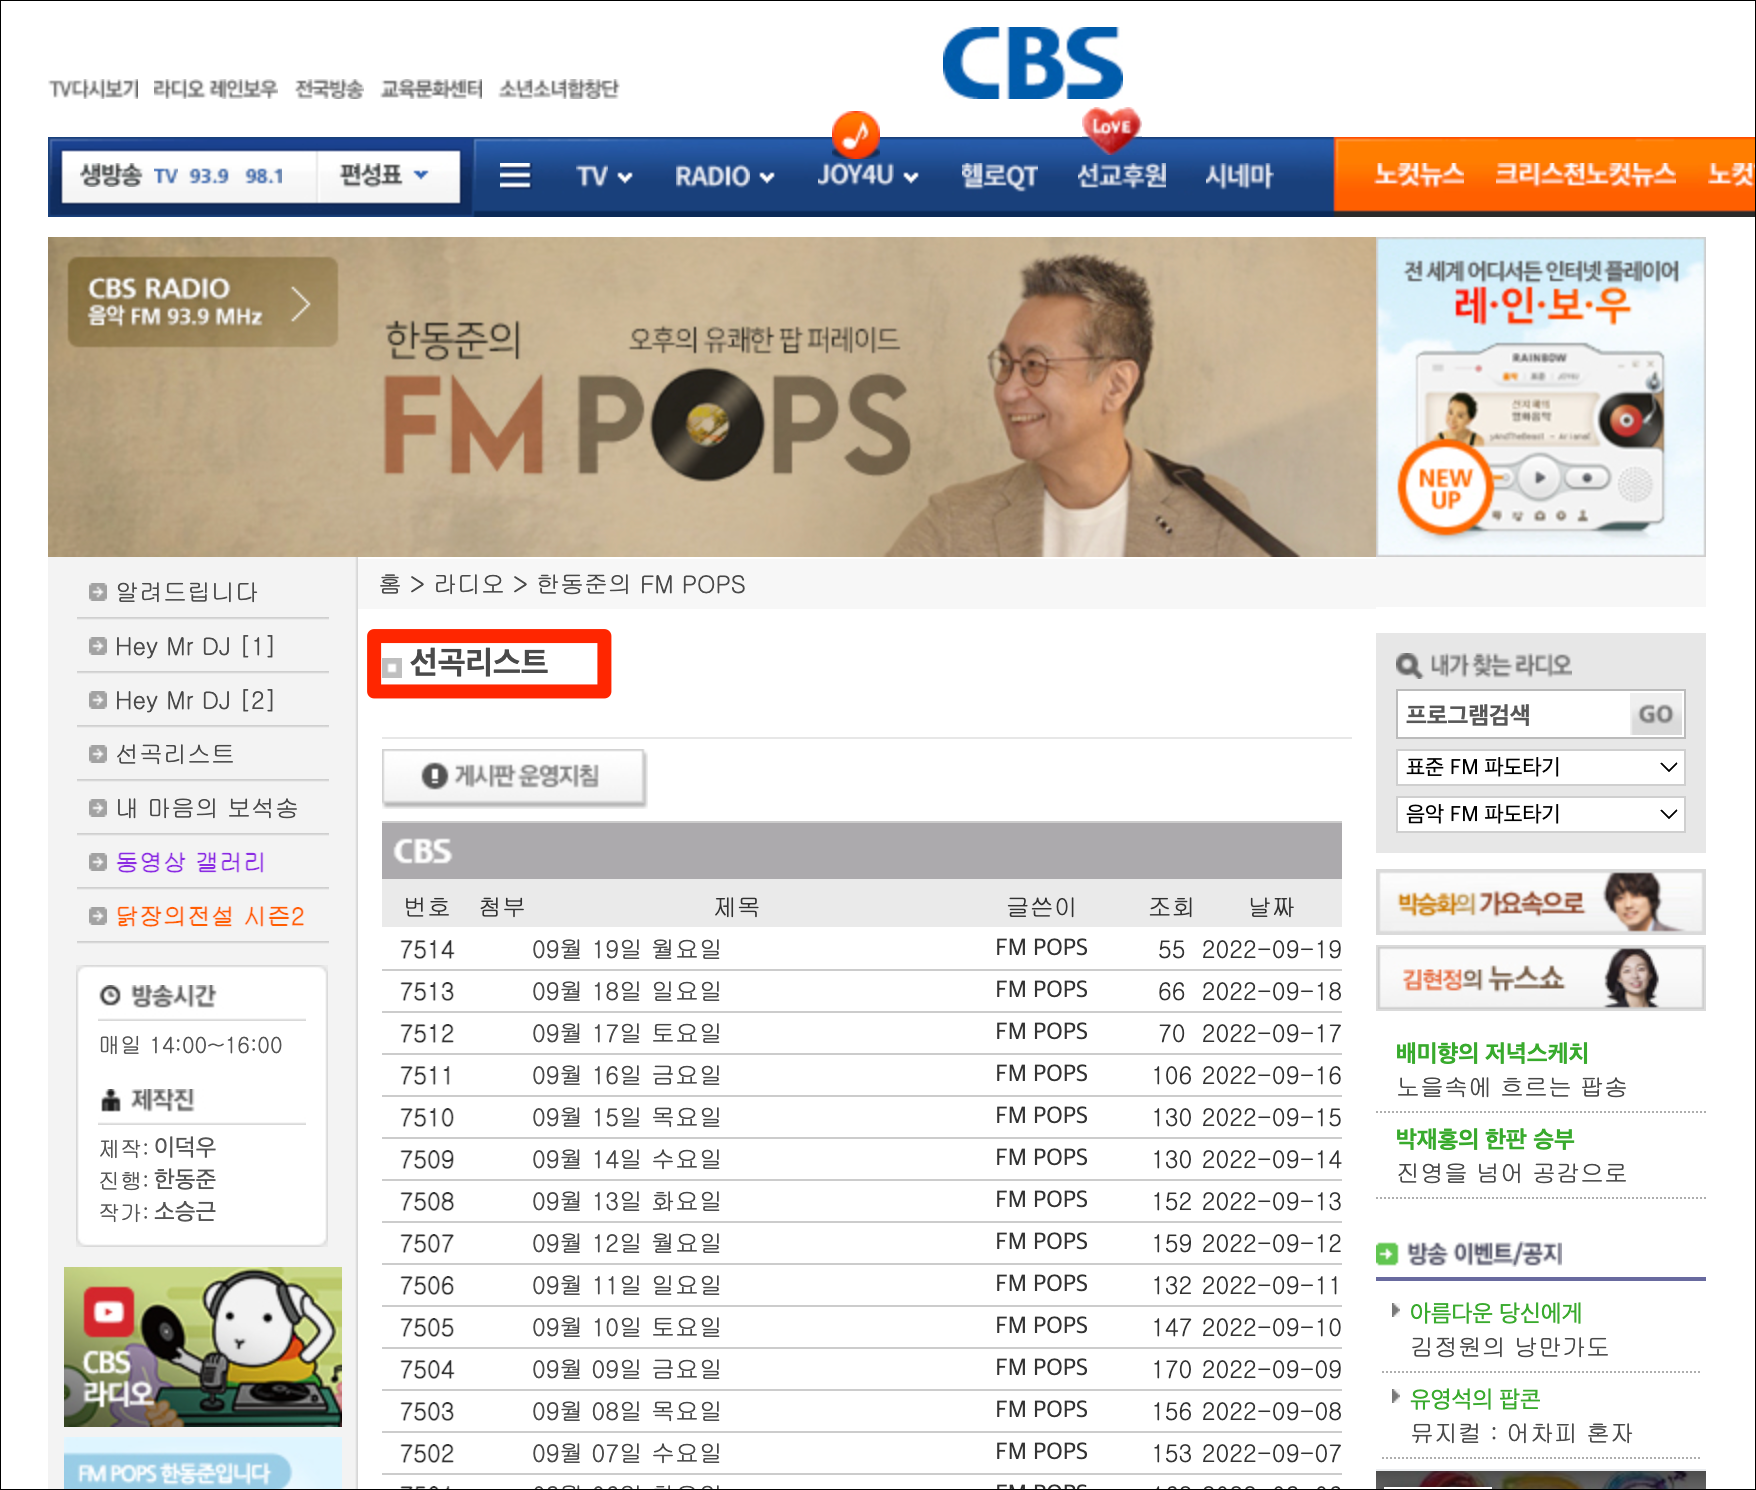Open 시네마 menu item
1756x1490 pixels.
point(1238,176)
